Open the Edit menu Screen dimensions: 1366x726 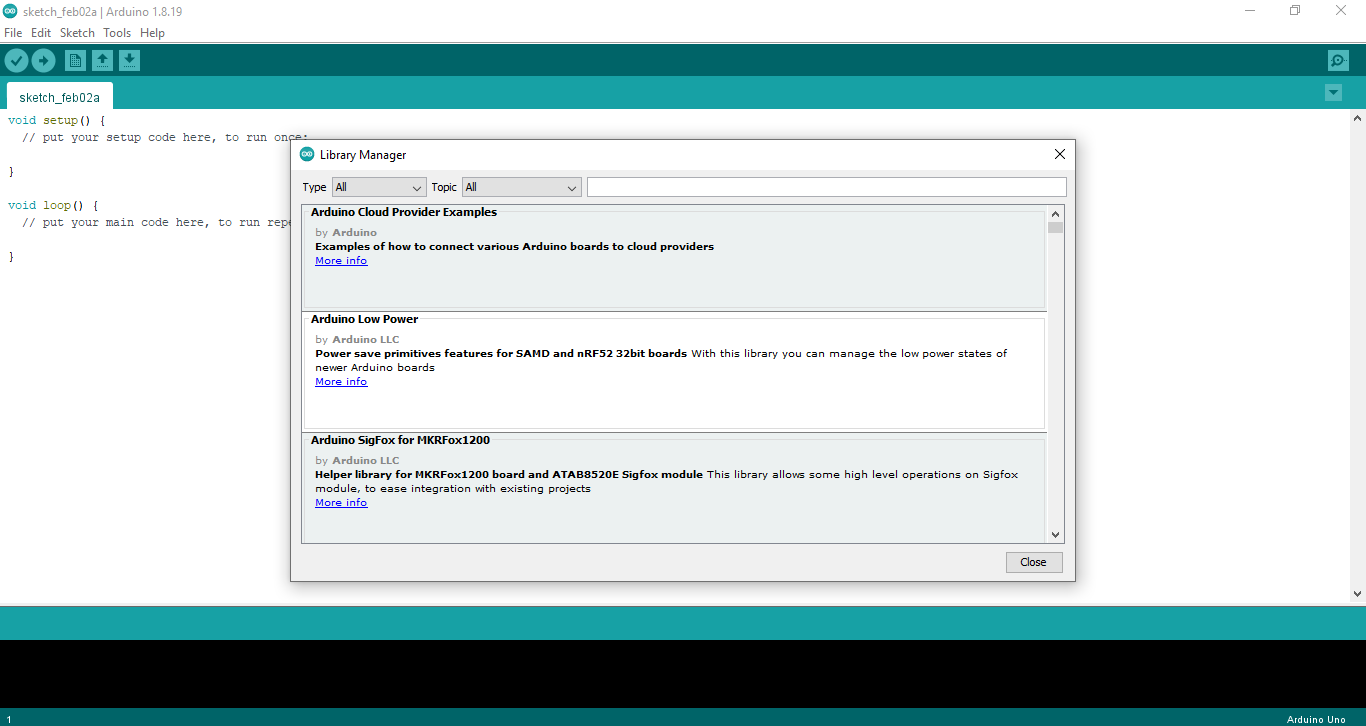point(41,33)
